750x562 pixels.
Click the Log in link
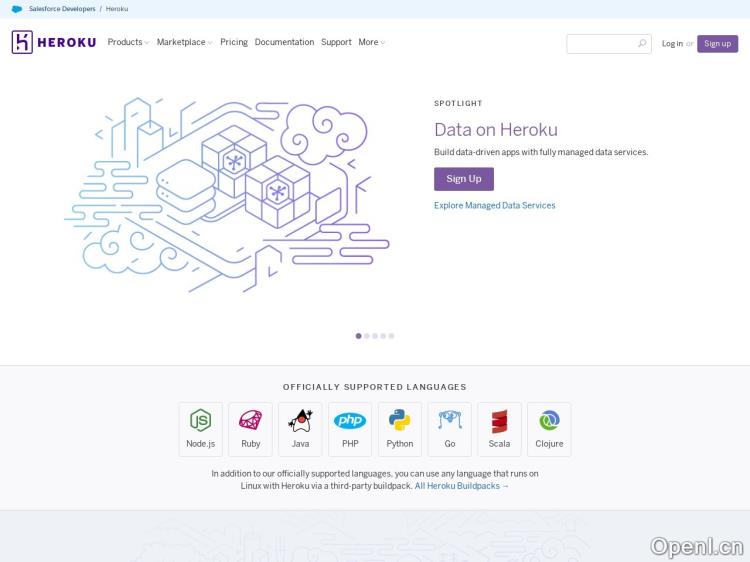pyautogui.click(x=672, y=44)
